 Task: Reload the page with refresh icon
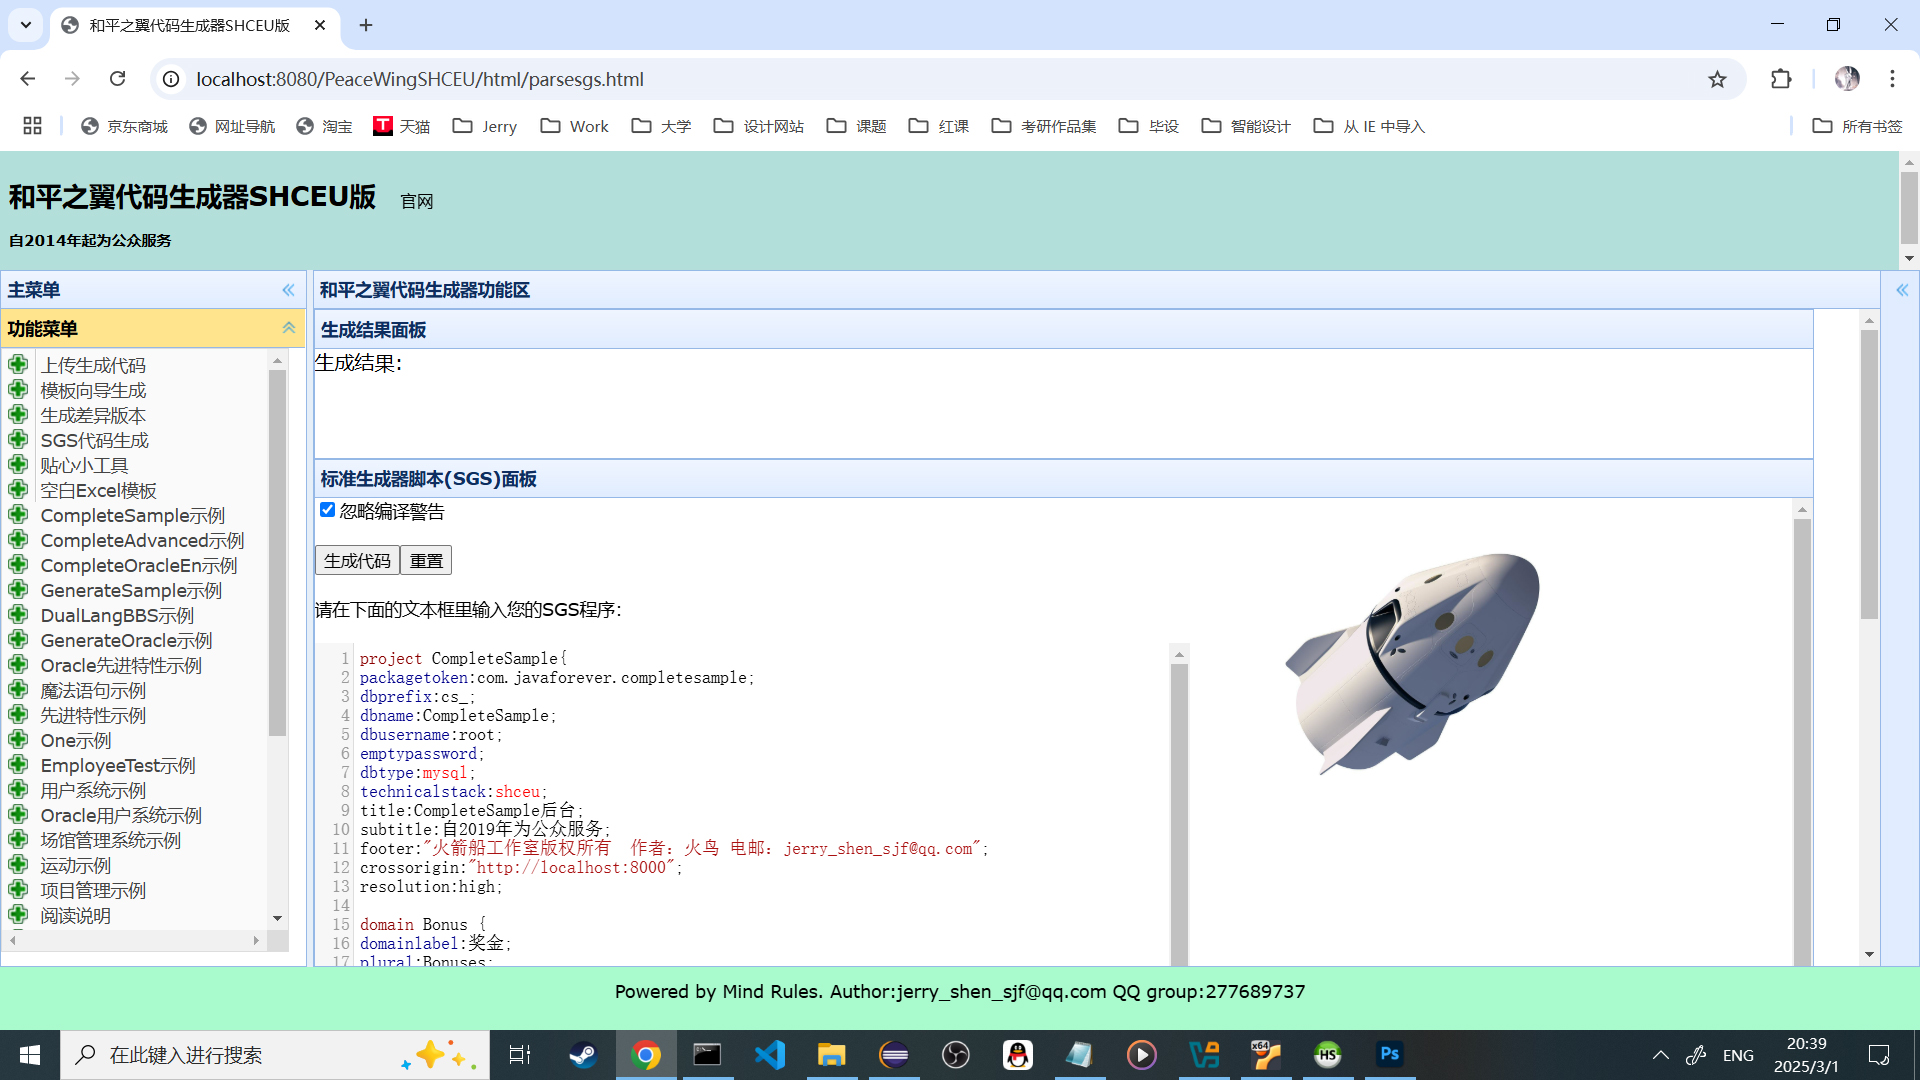coord(117,79)
